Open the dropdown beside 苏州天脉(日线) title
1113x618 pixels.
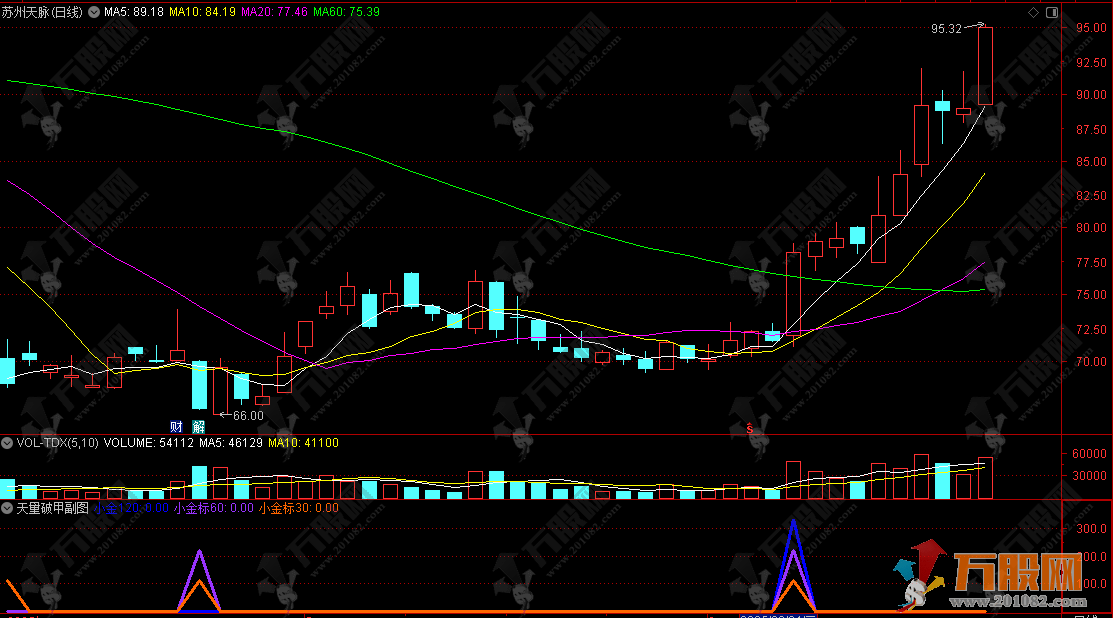coord(94,12)
